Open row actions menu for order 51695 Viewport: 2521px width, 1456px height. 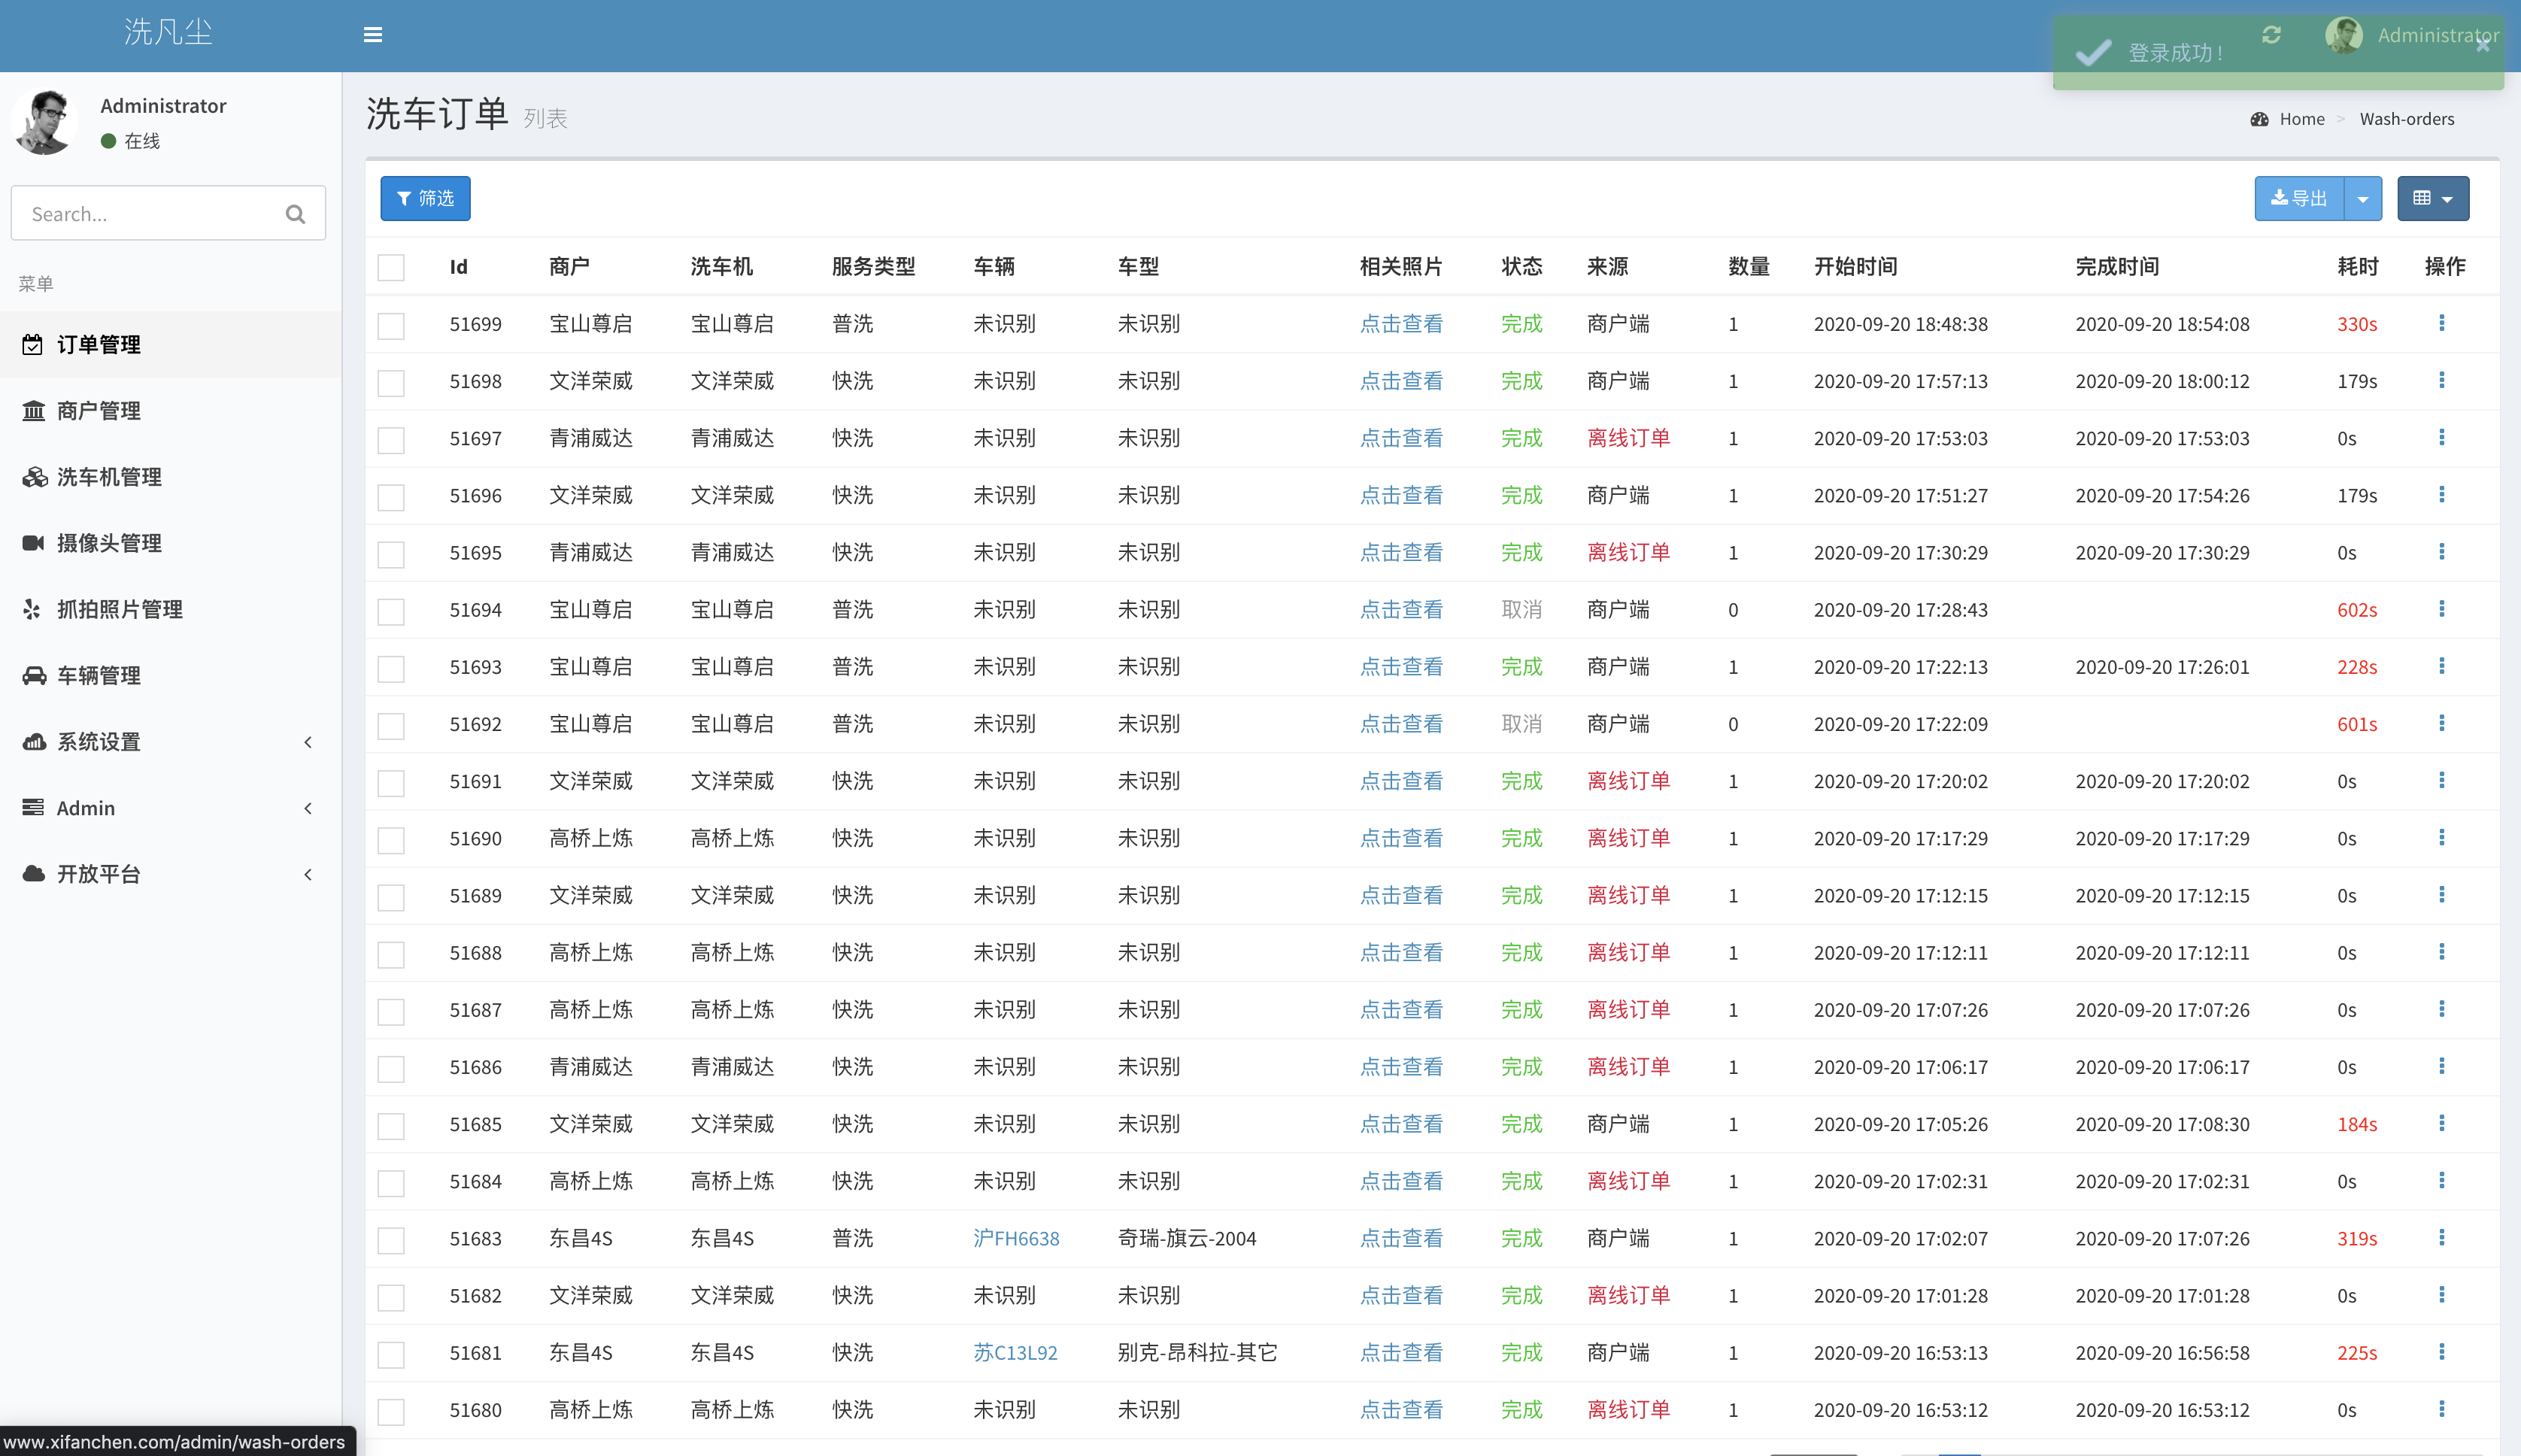(2442, 551)
